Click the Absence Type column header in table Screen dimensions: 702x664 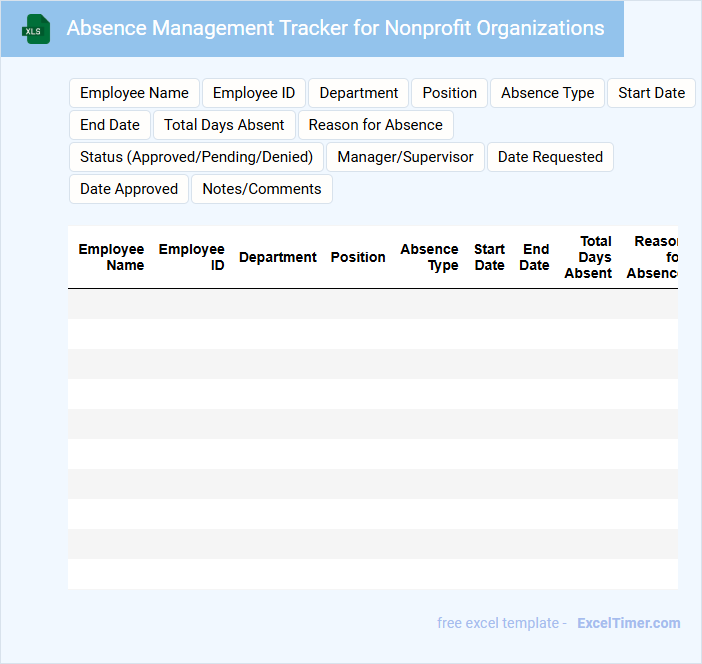(429, 257)
